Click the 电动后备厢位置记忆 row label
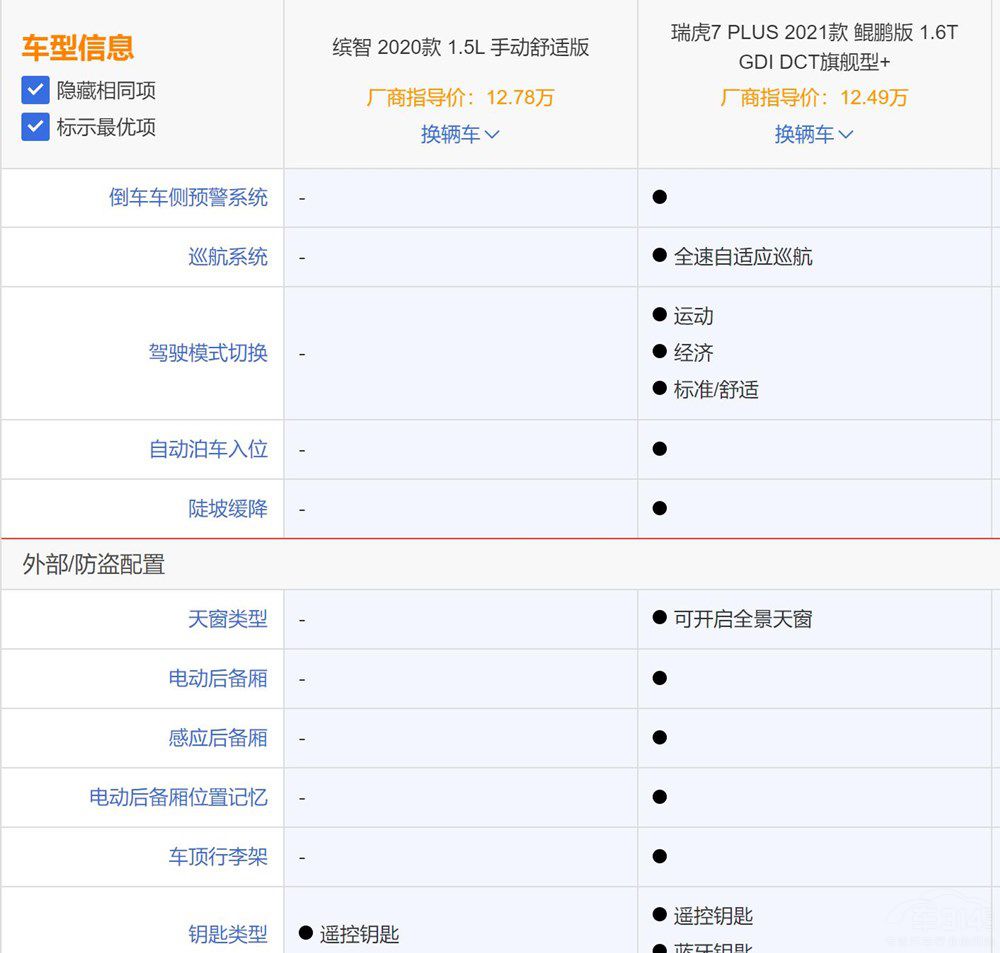The image size is (1000, 953). 178,797
